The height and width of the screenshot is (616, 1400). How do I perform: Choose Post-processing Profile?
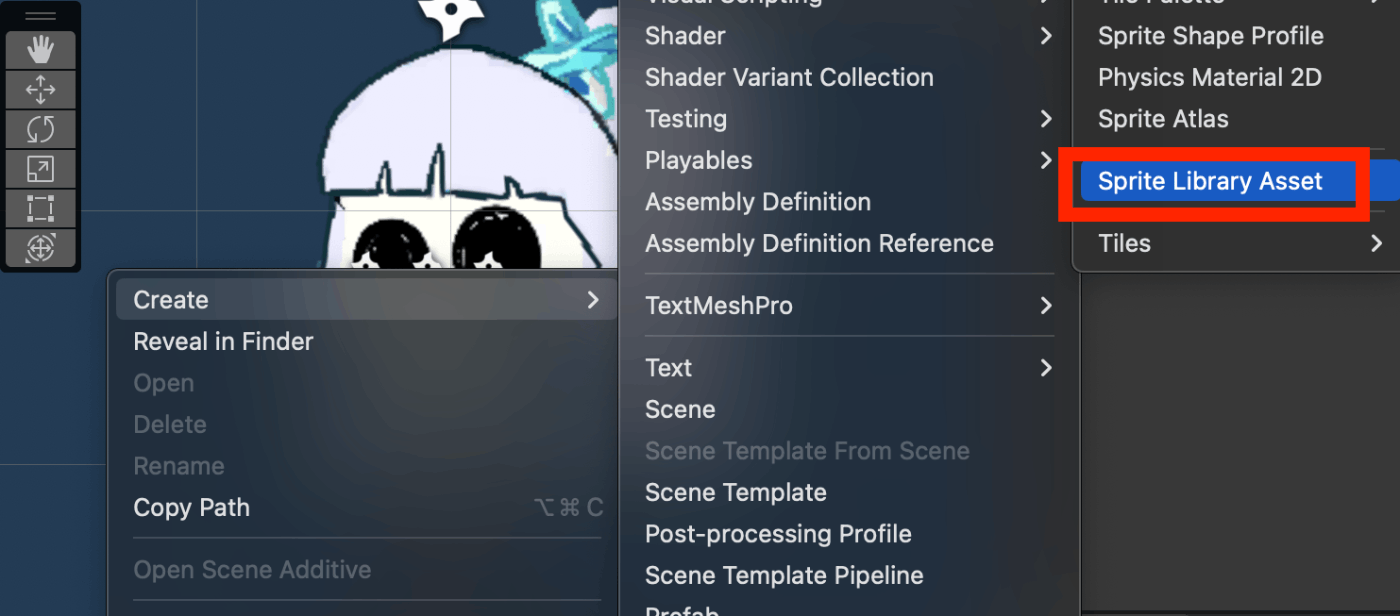[x=778, y=534]
